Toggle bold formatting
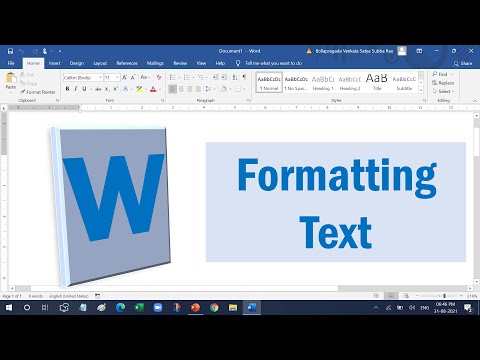Image resolution: width=480 pixels, height=360 pixels. click(x=67, y=89)
